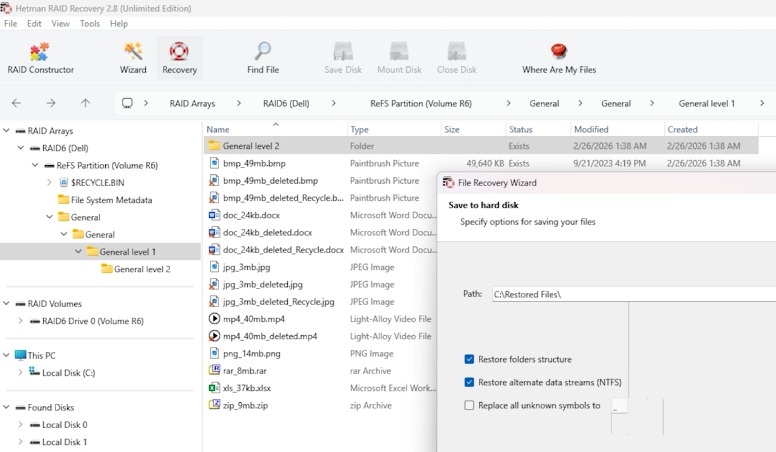Open the Find File magnifier

click(x=263, y=51)
